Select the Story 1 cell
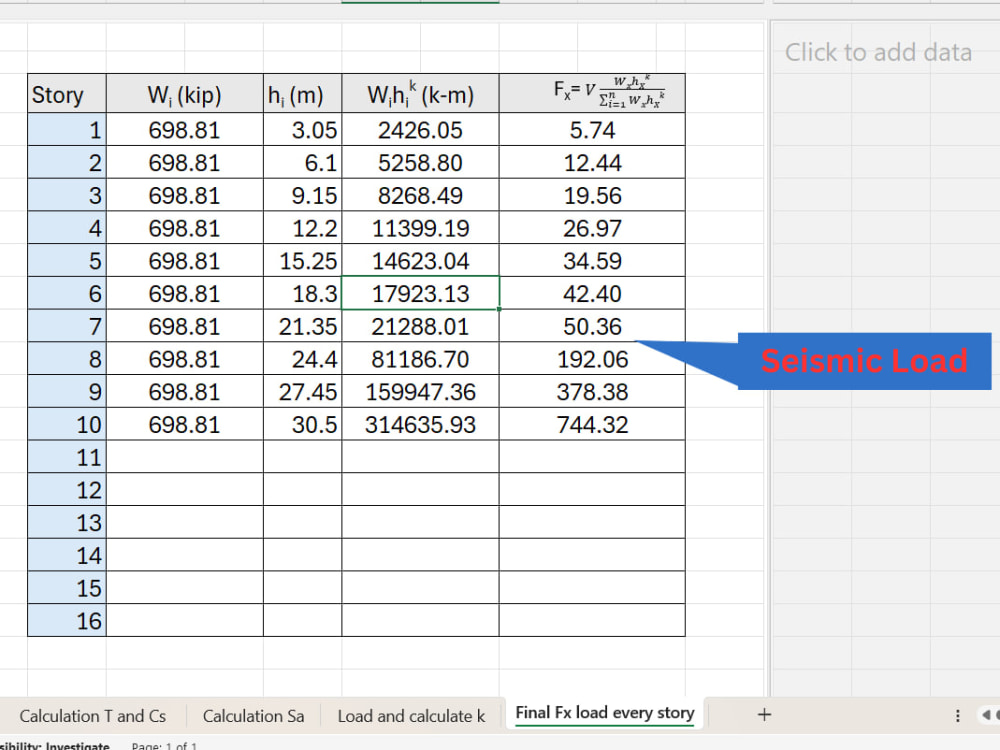The image size is (1000, 750). pos(67,130)
